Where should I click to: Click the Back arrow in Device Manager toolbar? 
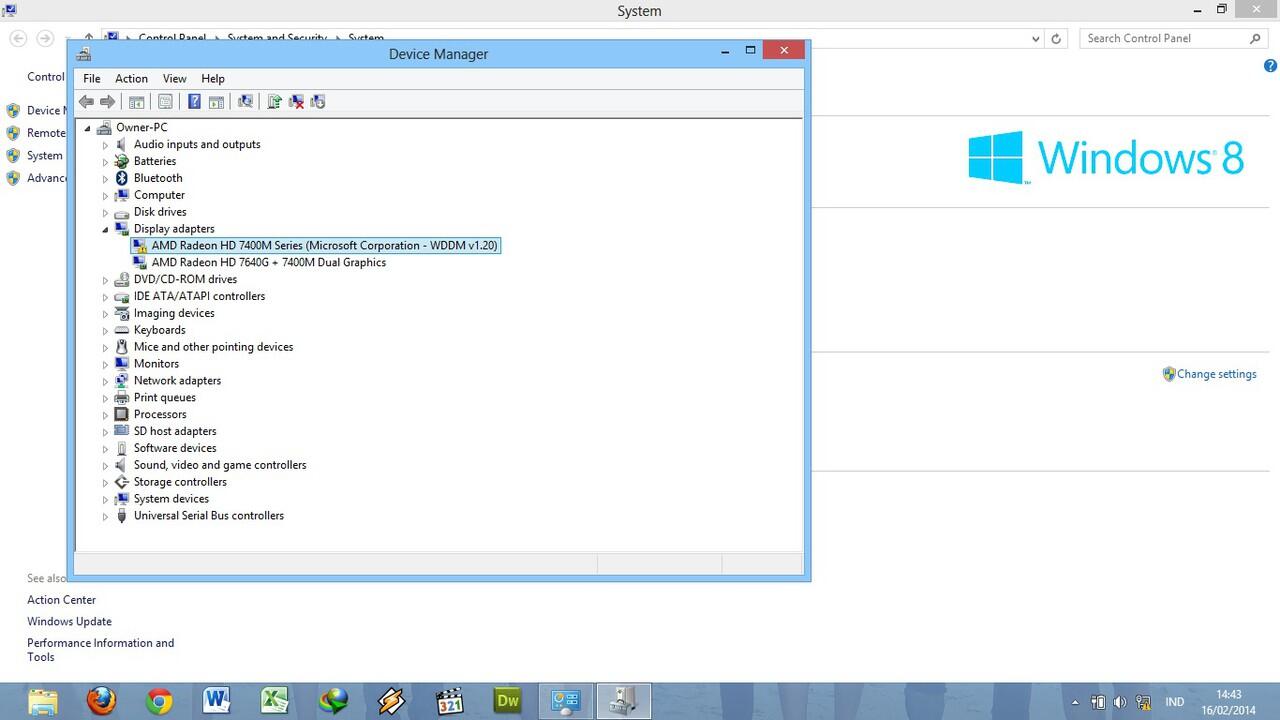tap(86, 101)
